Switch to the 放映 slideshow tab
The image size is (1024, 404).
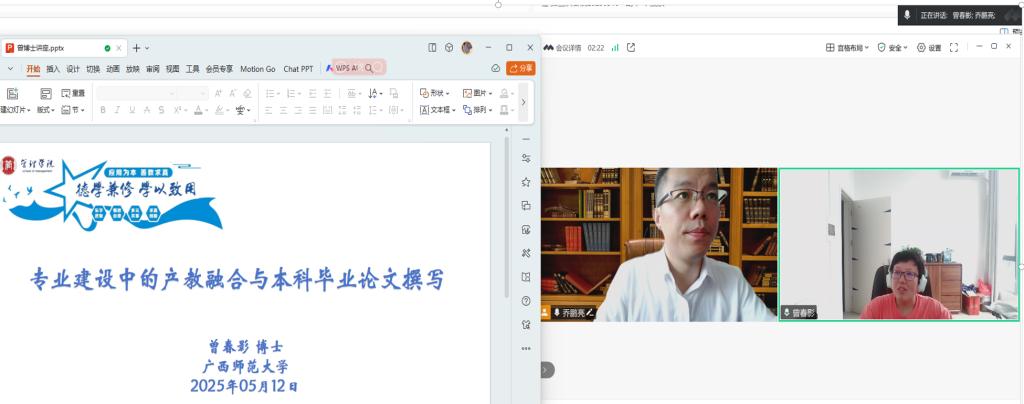(x=132, y=69)
